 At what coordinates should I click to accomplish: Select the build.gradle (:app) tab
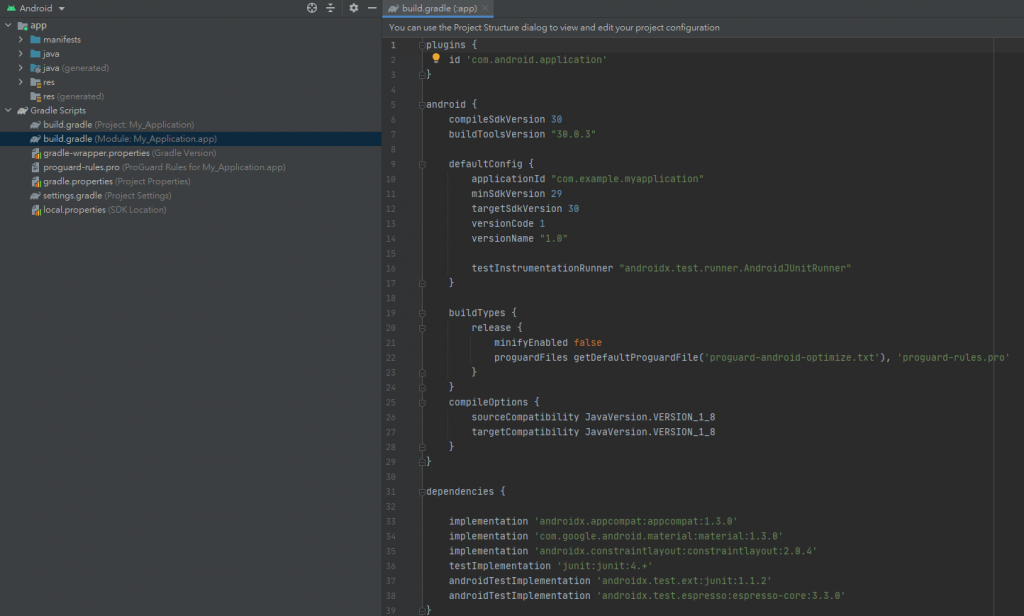(433, 8)
